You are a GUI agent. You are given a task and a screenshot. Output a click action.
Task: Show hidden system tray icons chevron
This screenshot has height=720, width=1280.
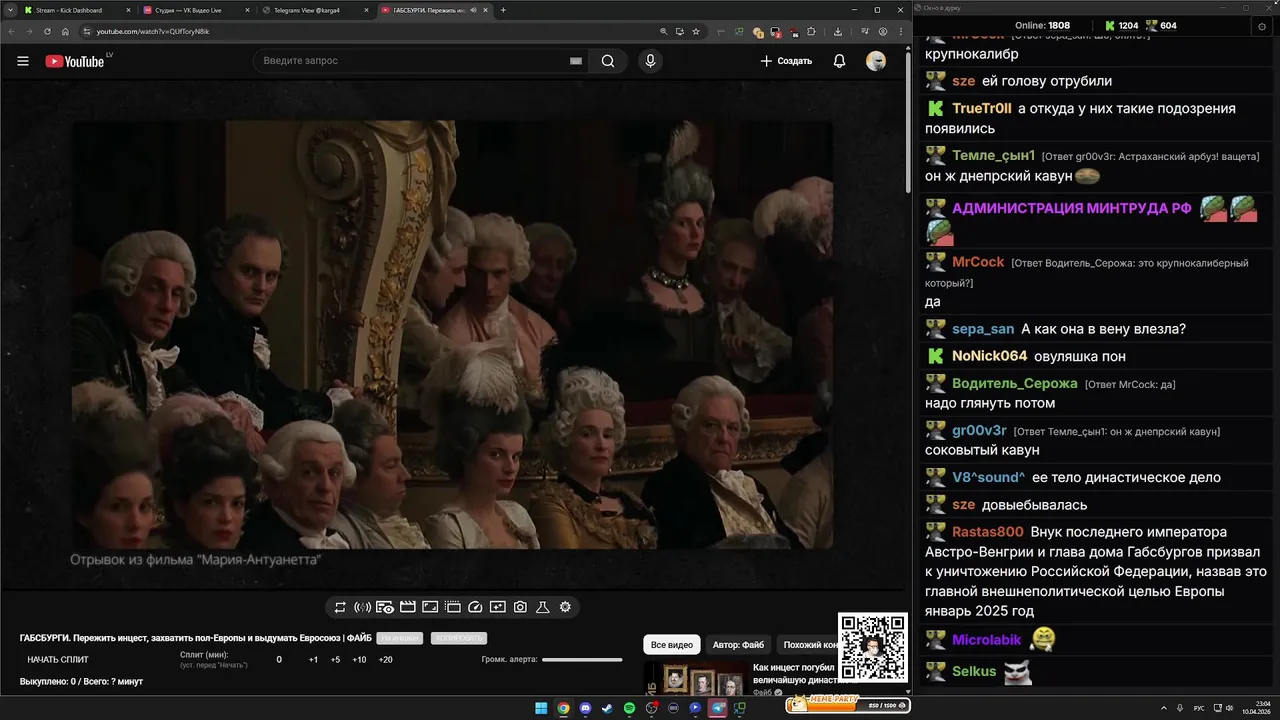pyautogui.click(x=1164, y=708)
